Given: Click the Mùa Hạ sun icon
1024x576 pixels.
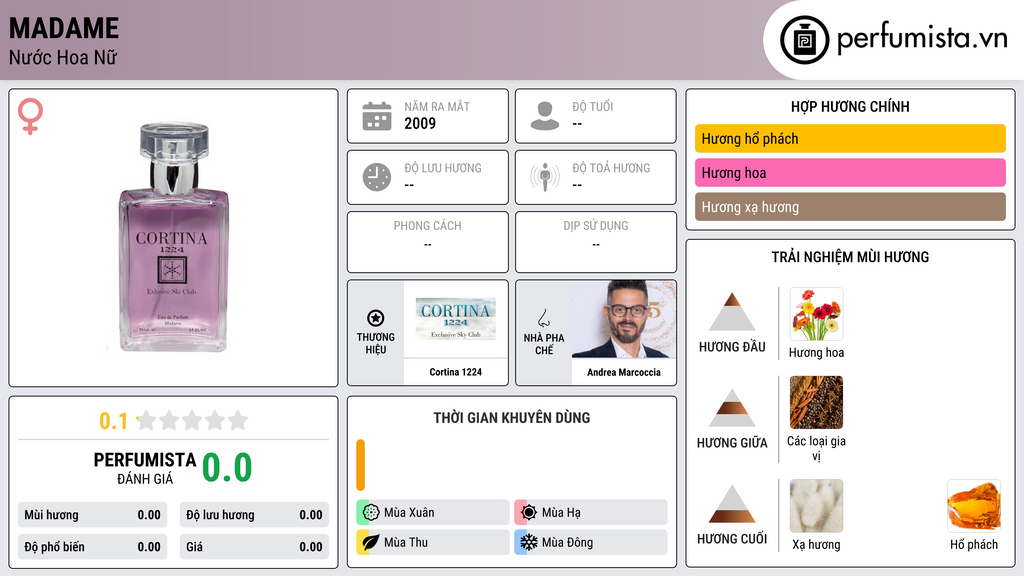Looking at the screenshot, I should click(529, 512).
